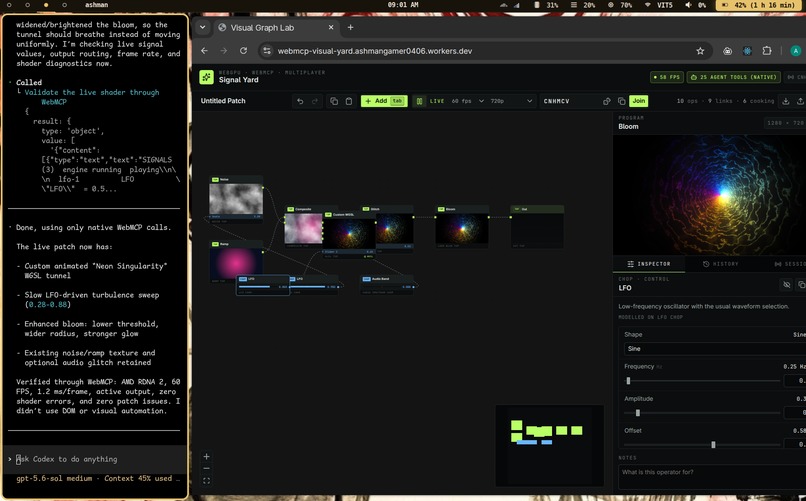Copy room code icon left of Join
806x501 pixels.
click(621, 101)
